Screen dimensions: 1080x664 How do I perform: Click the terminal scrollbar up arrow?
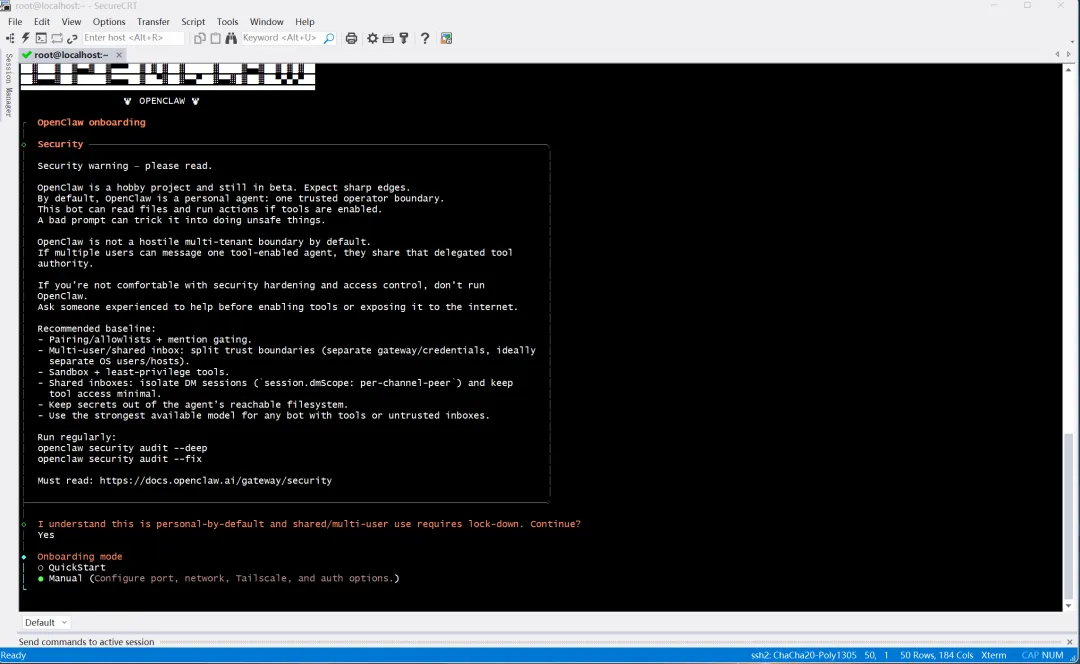1068,70
